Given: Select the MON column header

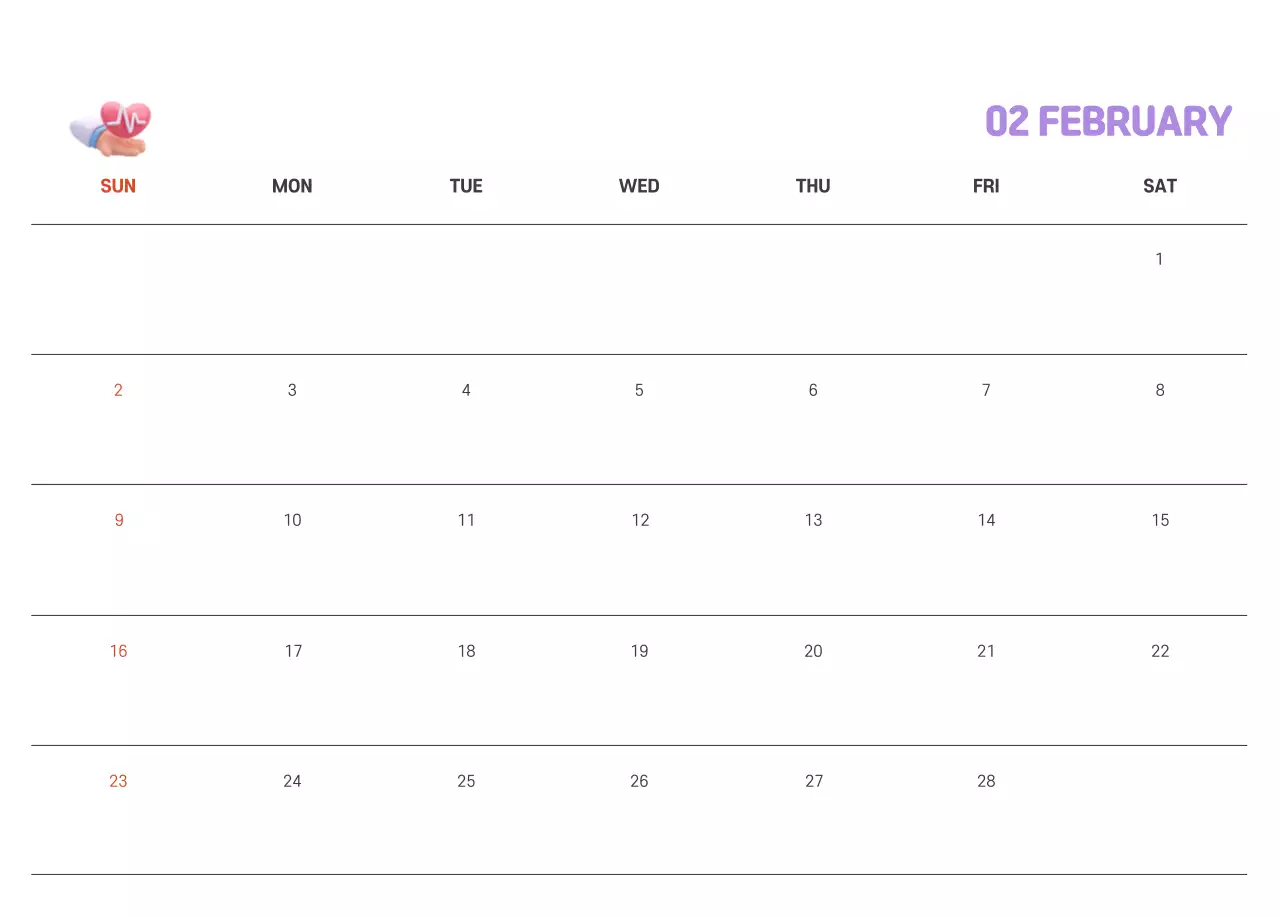Looking at the screenshot, I should click(292, 186).
